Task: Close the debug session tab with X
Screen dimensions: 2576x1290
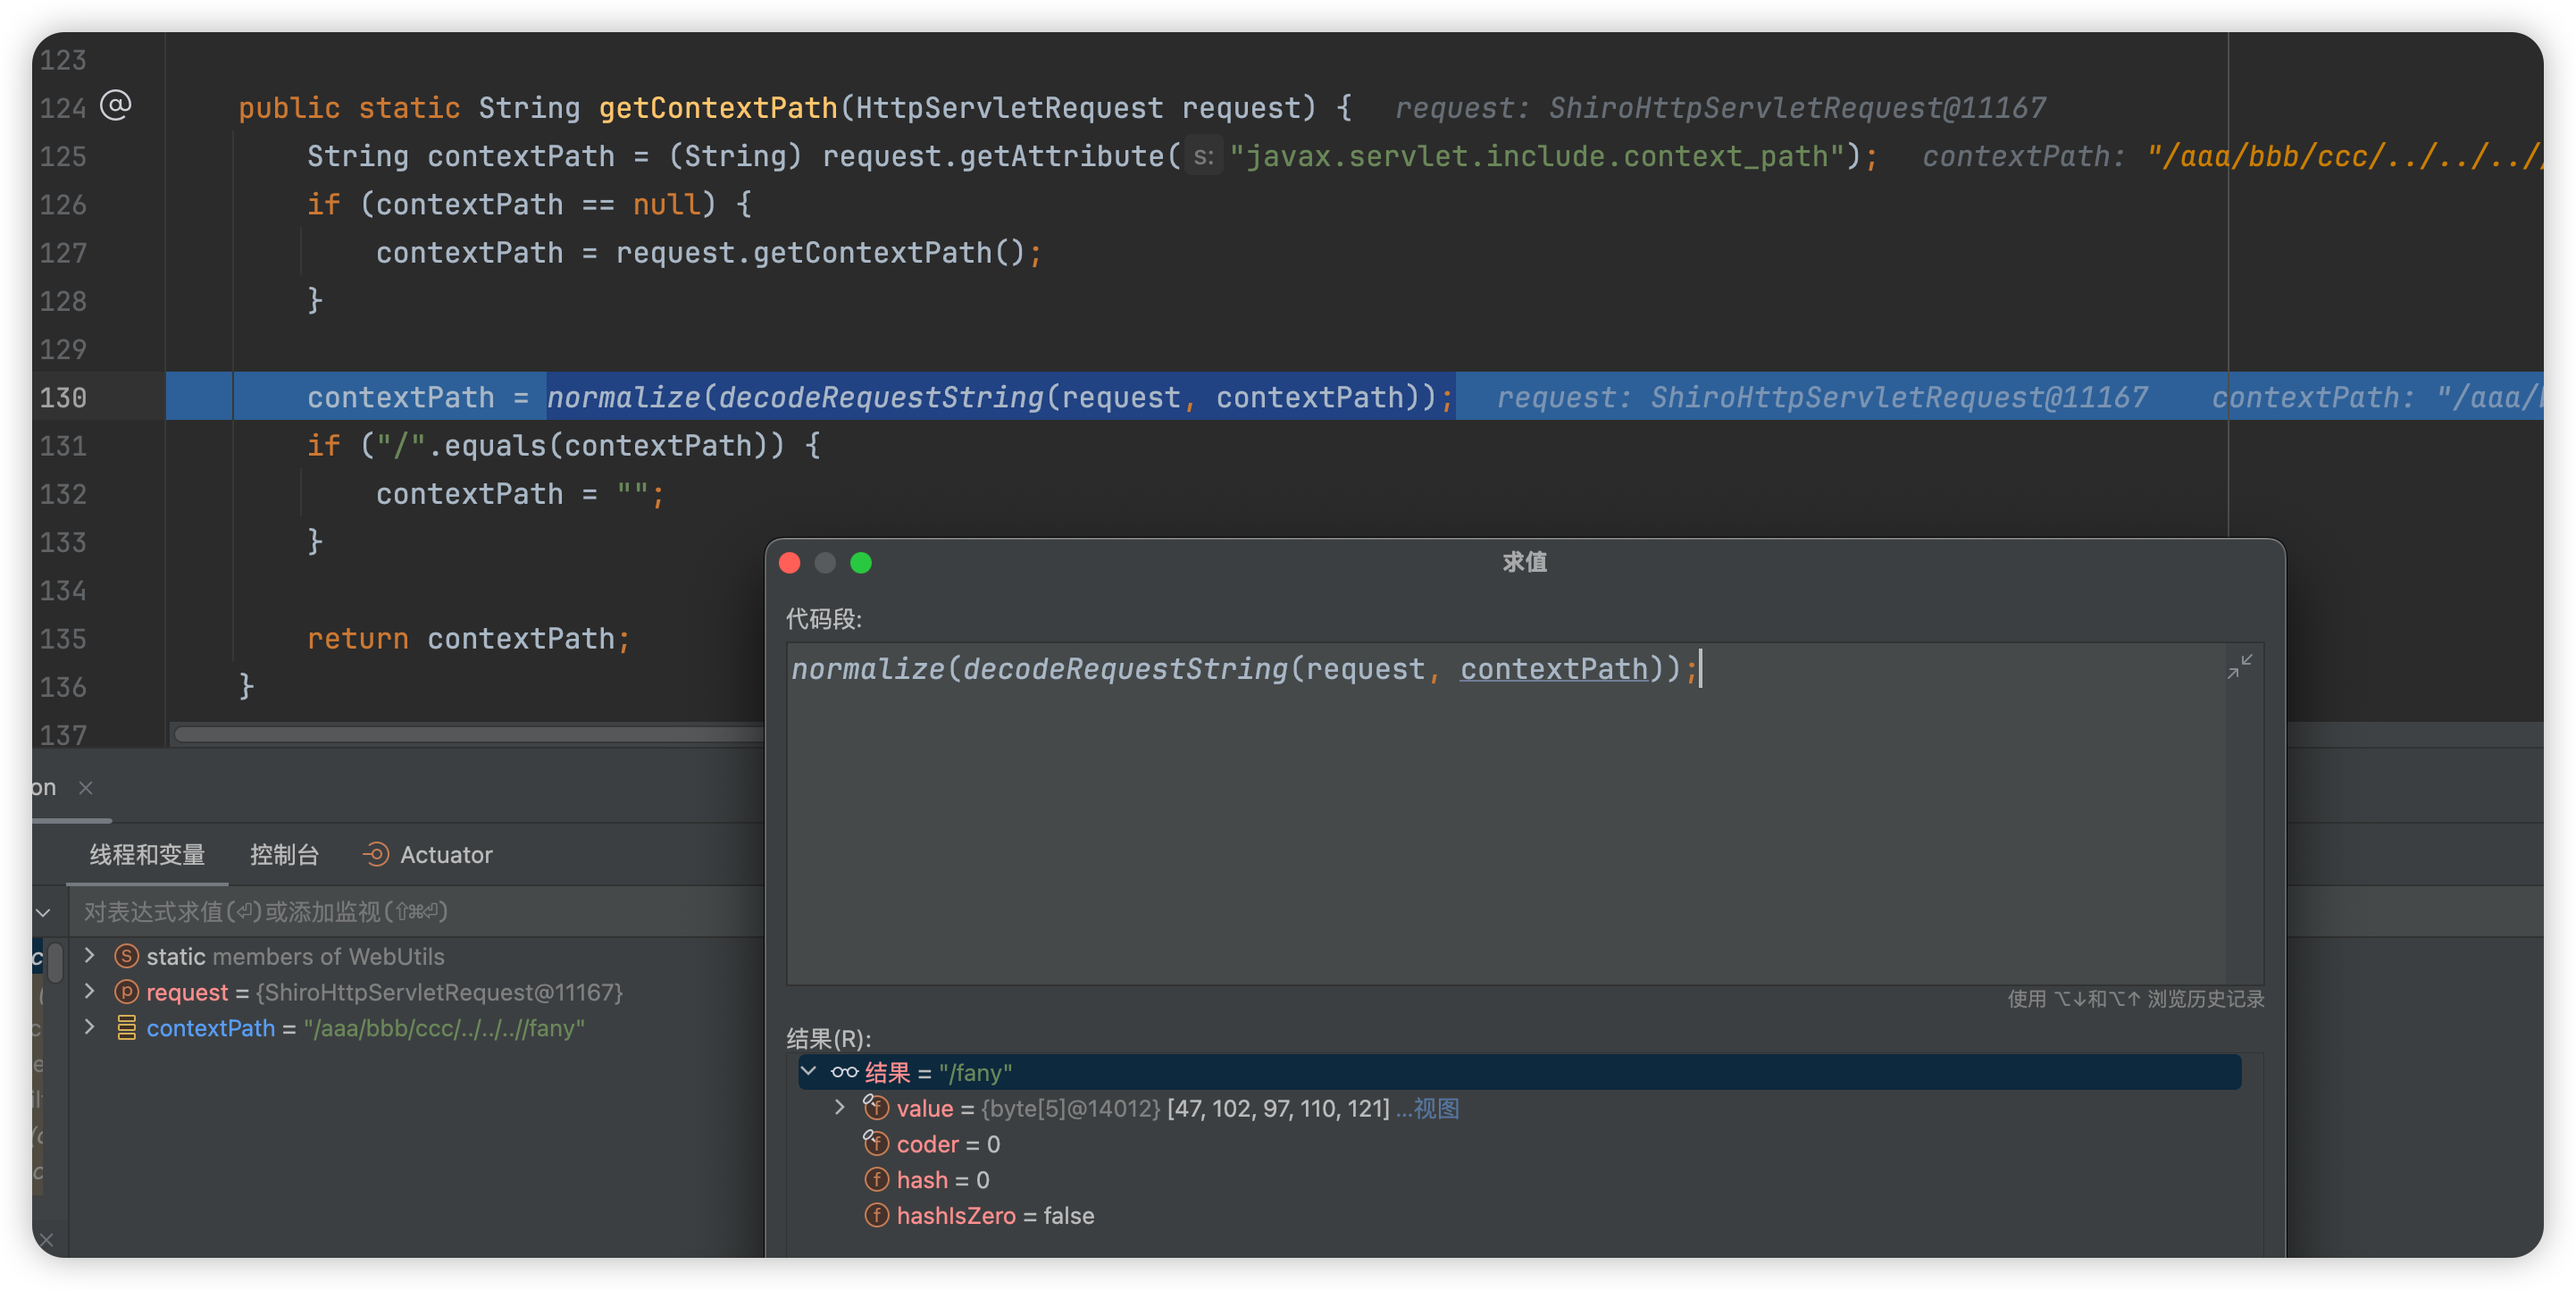Action: tap(86, 788)
